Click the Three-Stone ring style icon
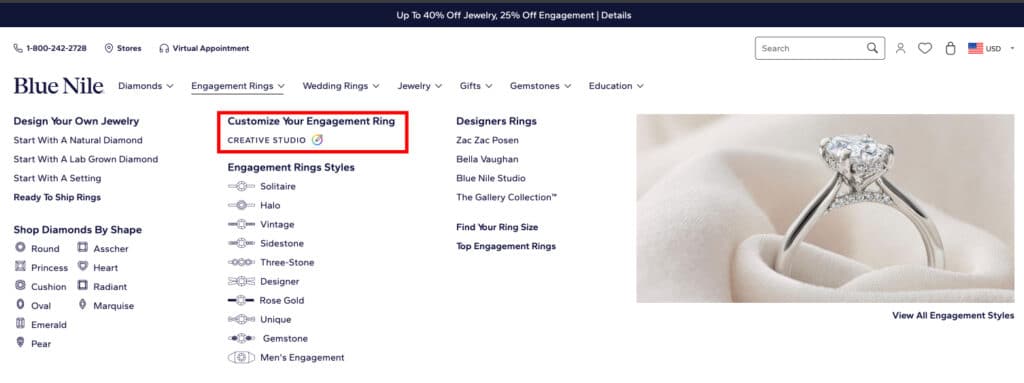 point(241,262)
